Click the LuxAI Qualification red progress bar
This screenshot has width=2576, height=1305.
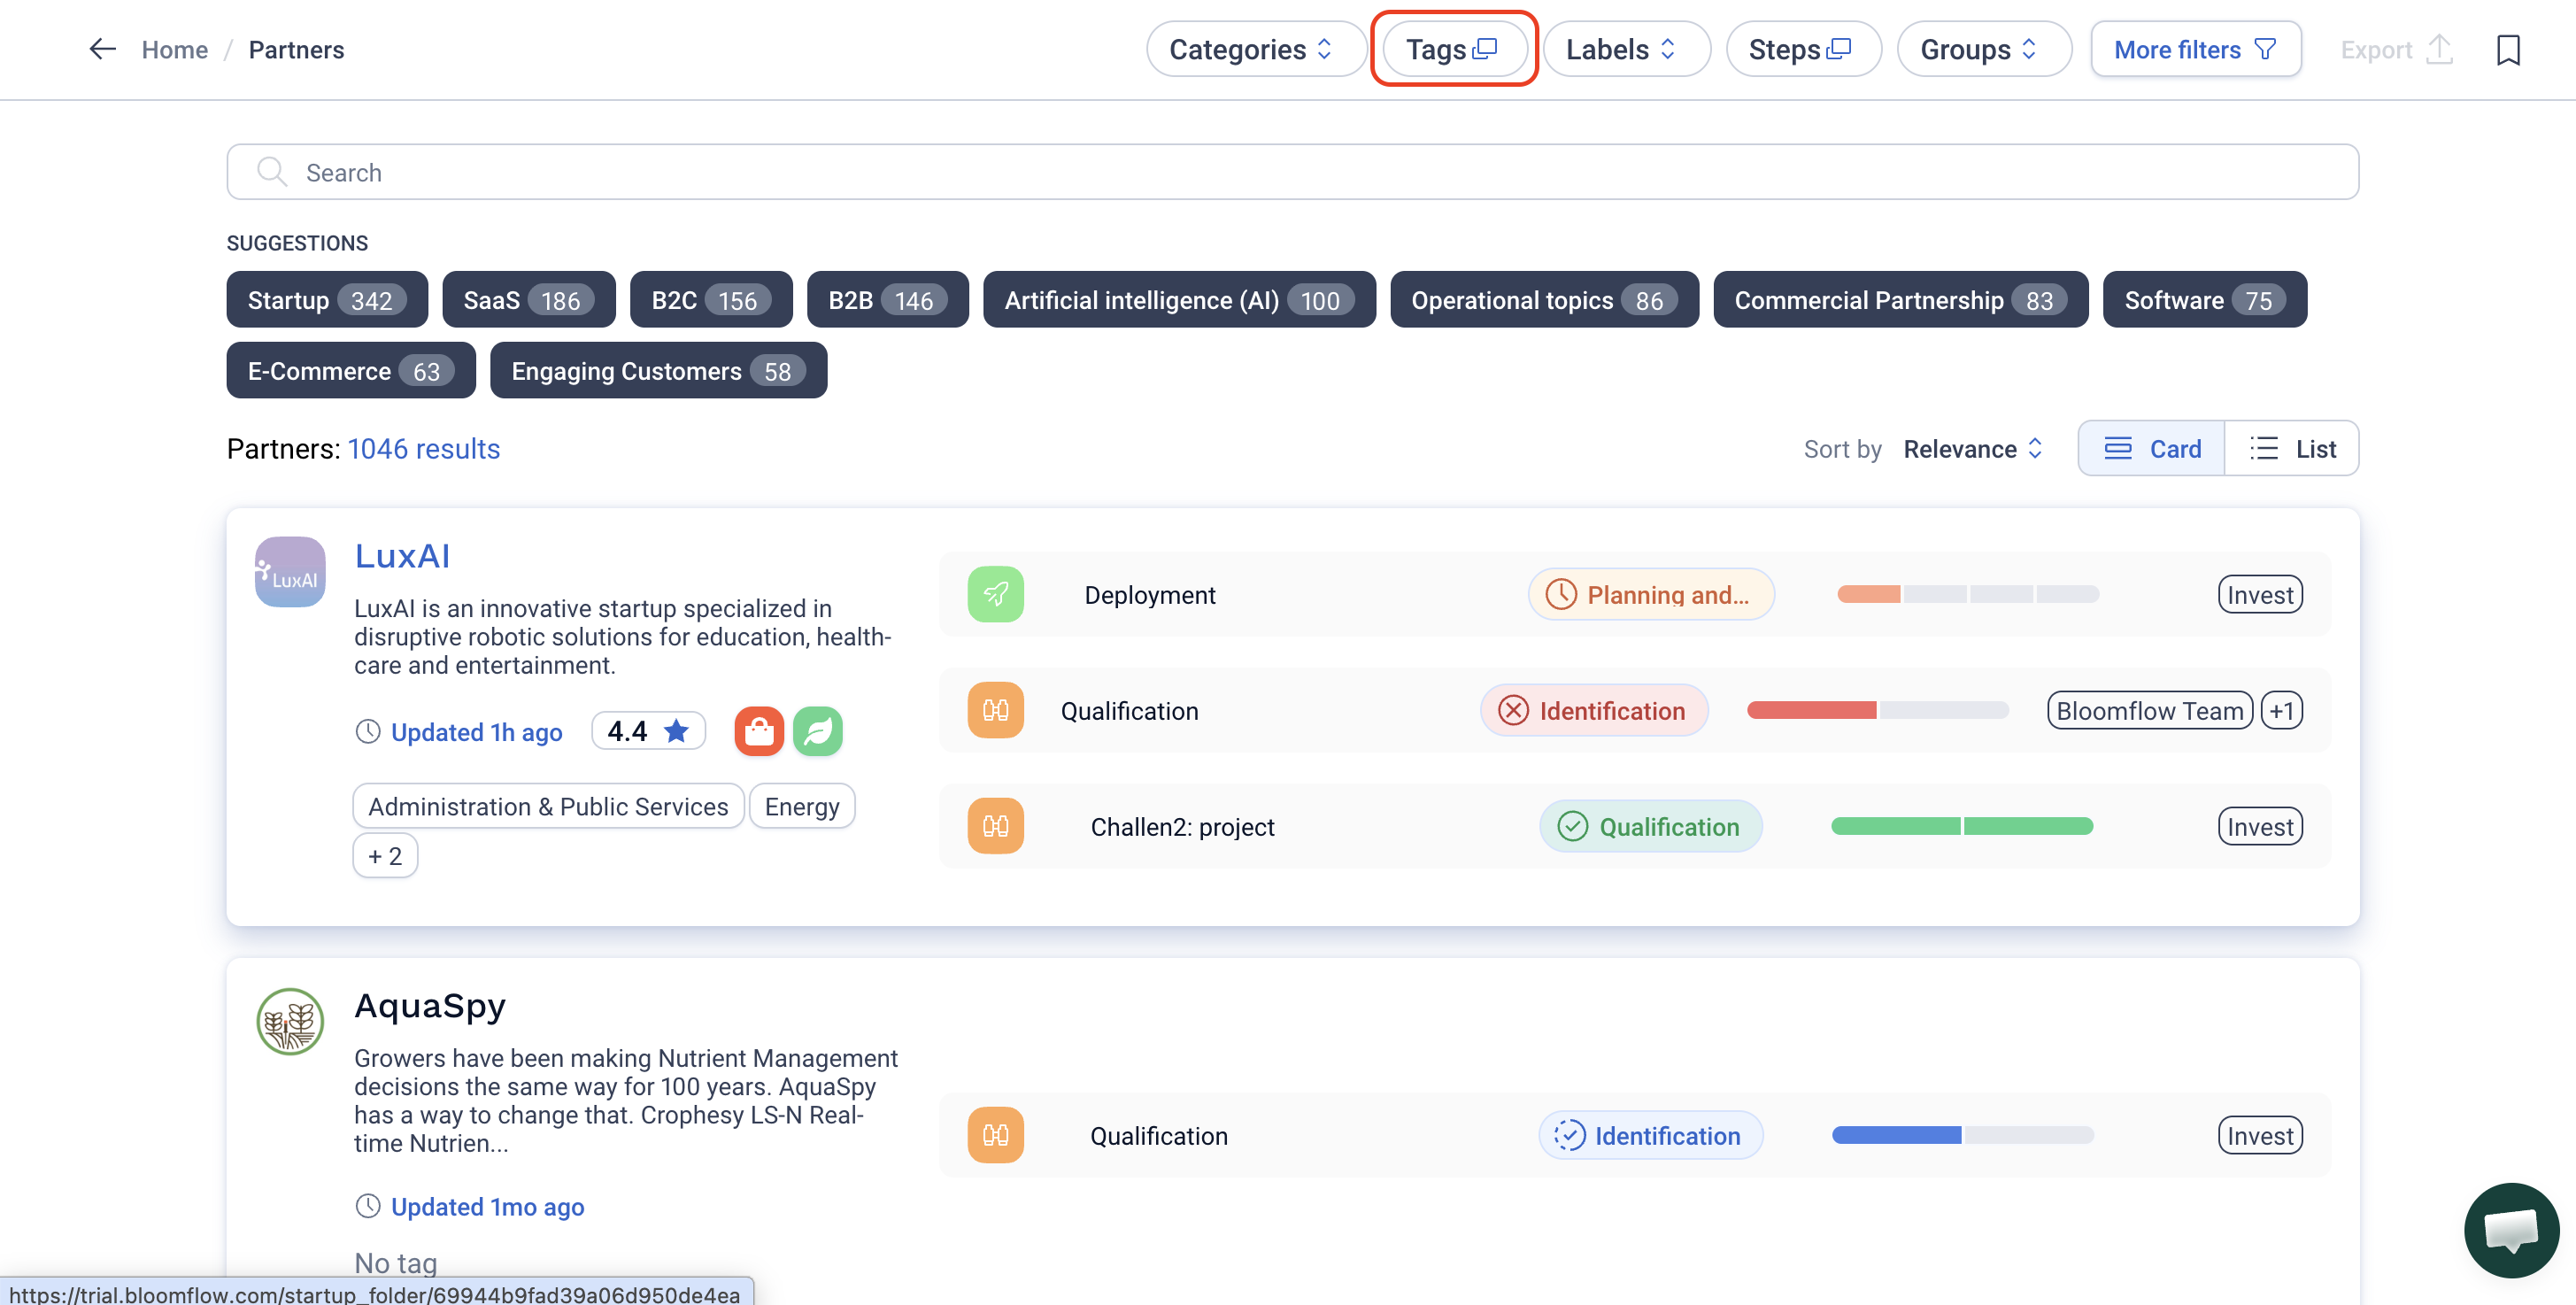click(1878, 710)
